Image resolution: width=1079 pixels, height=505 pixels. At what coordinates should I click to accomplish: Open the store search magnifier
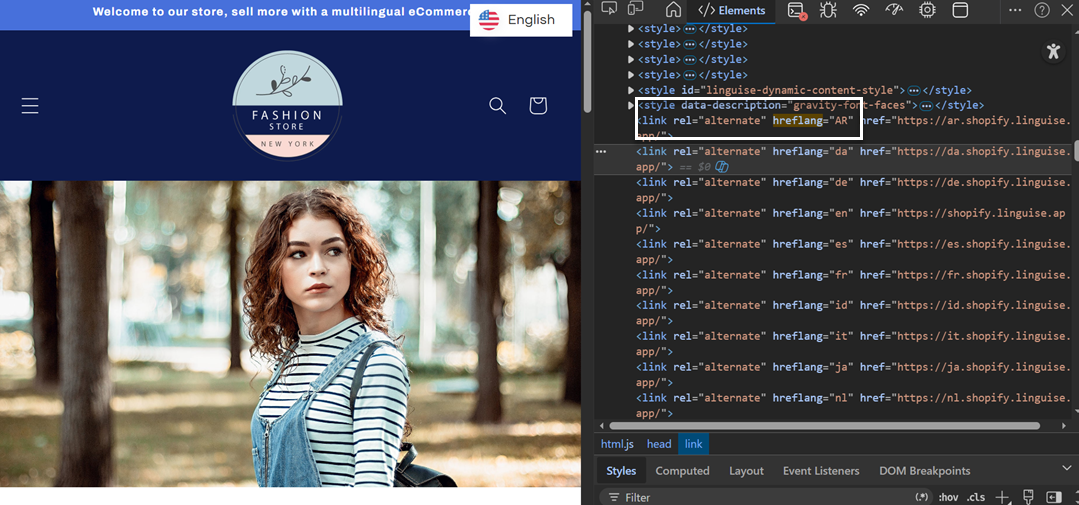498,105
